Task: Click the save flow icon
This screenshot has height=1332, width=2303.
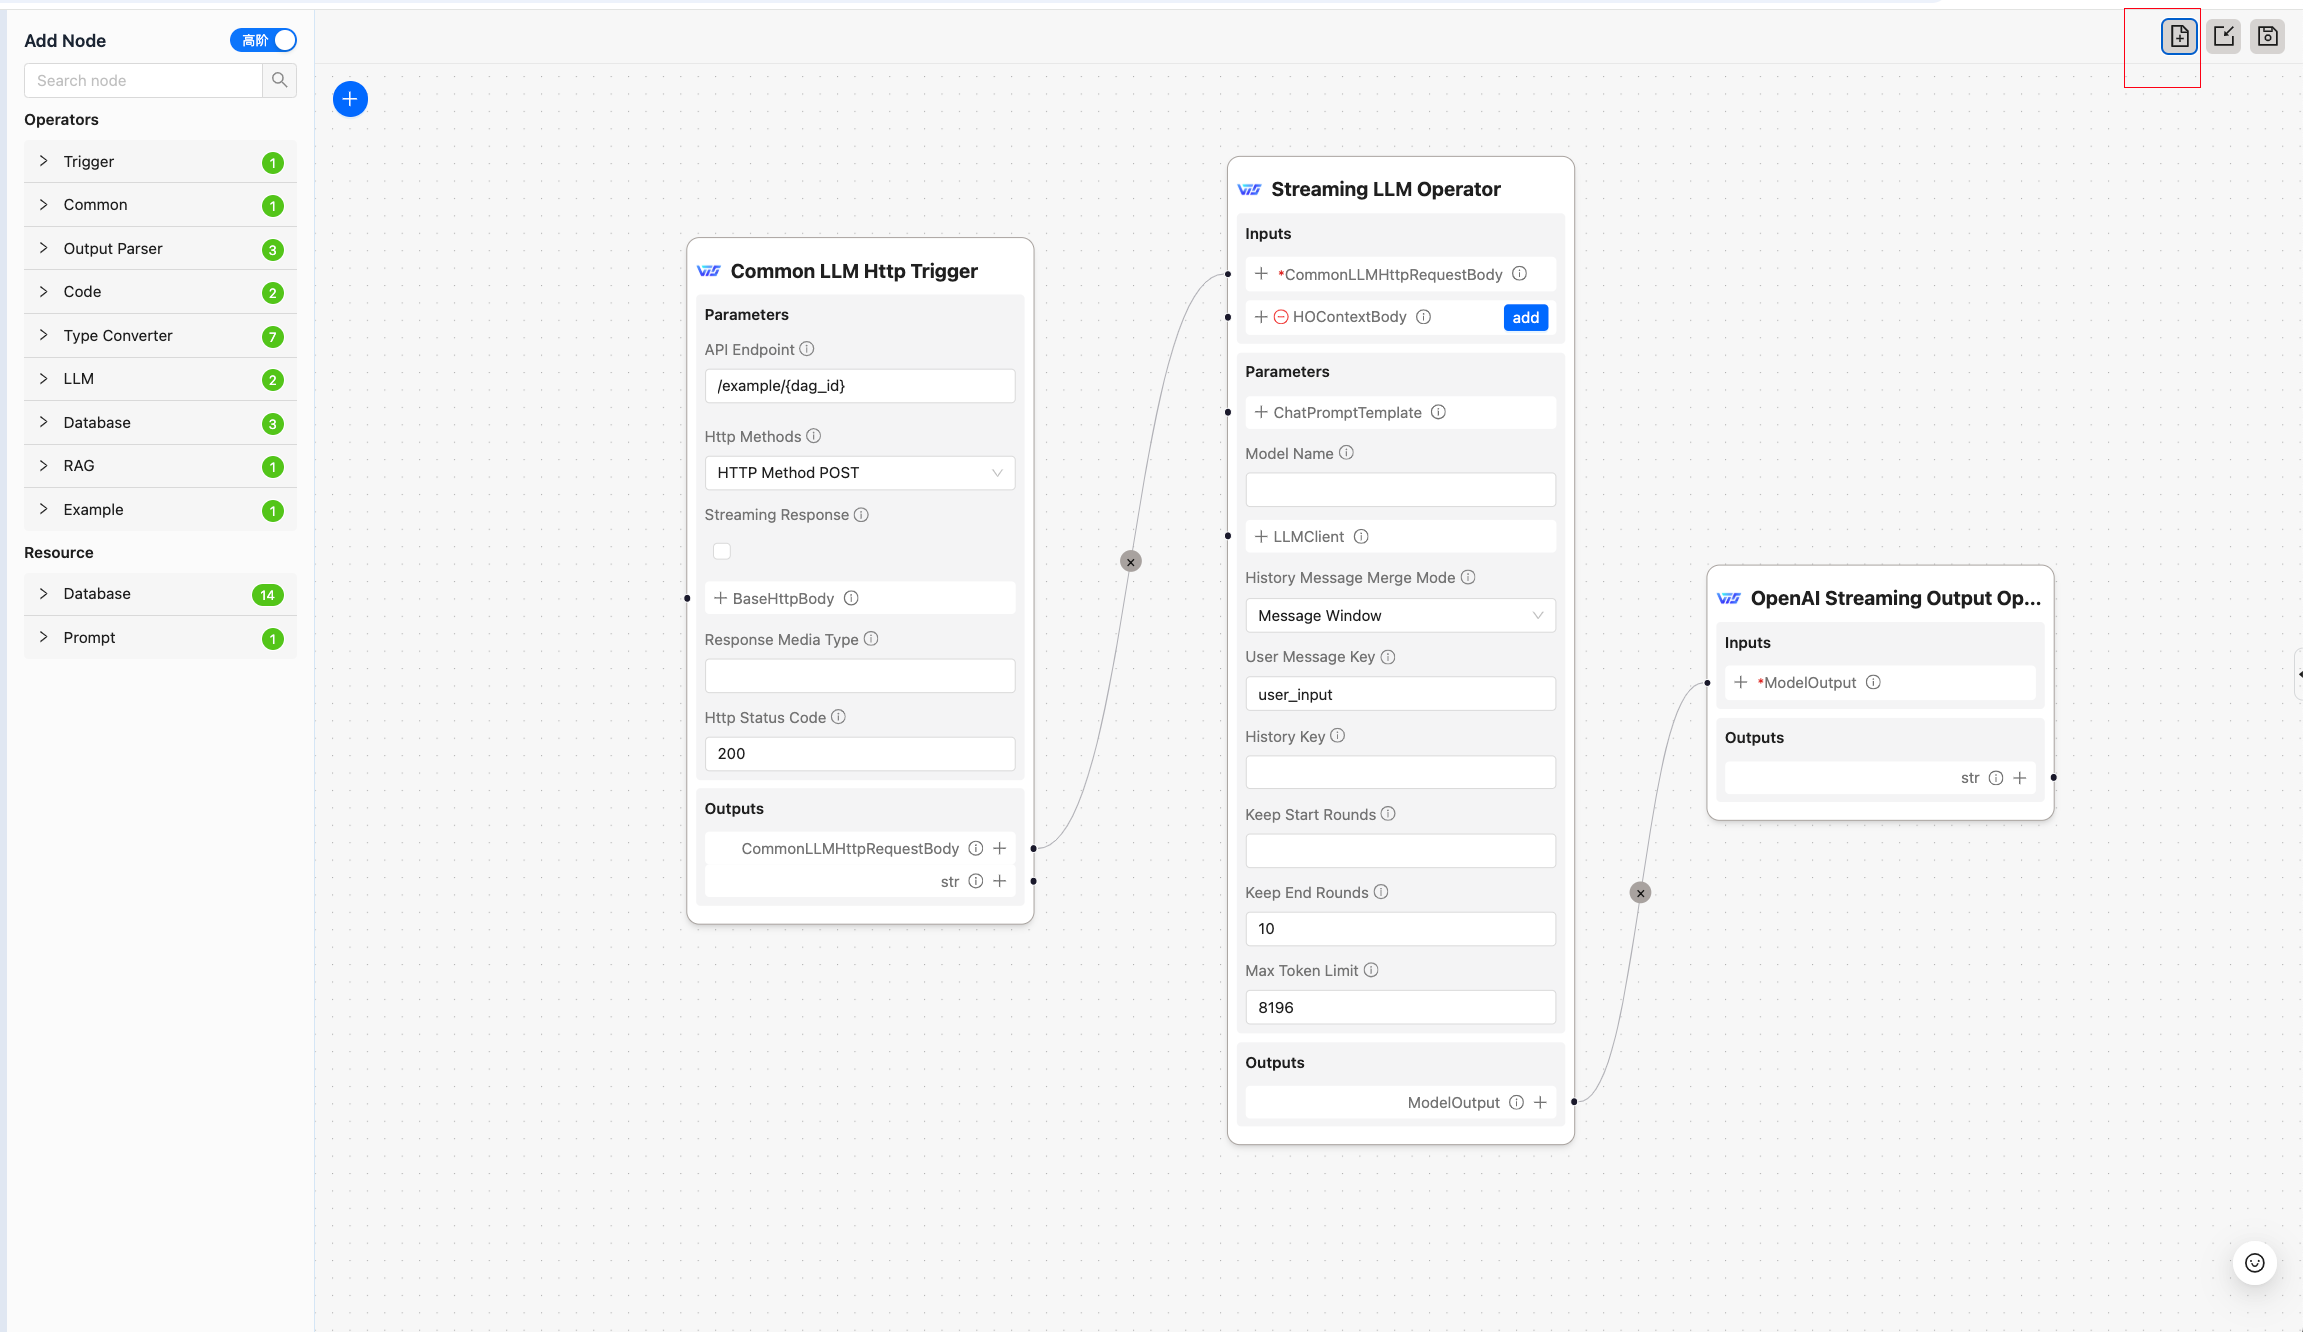Action: point(2267,37)
